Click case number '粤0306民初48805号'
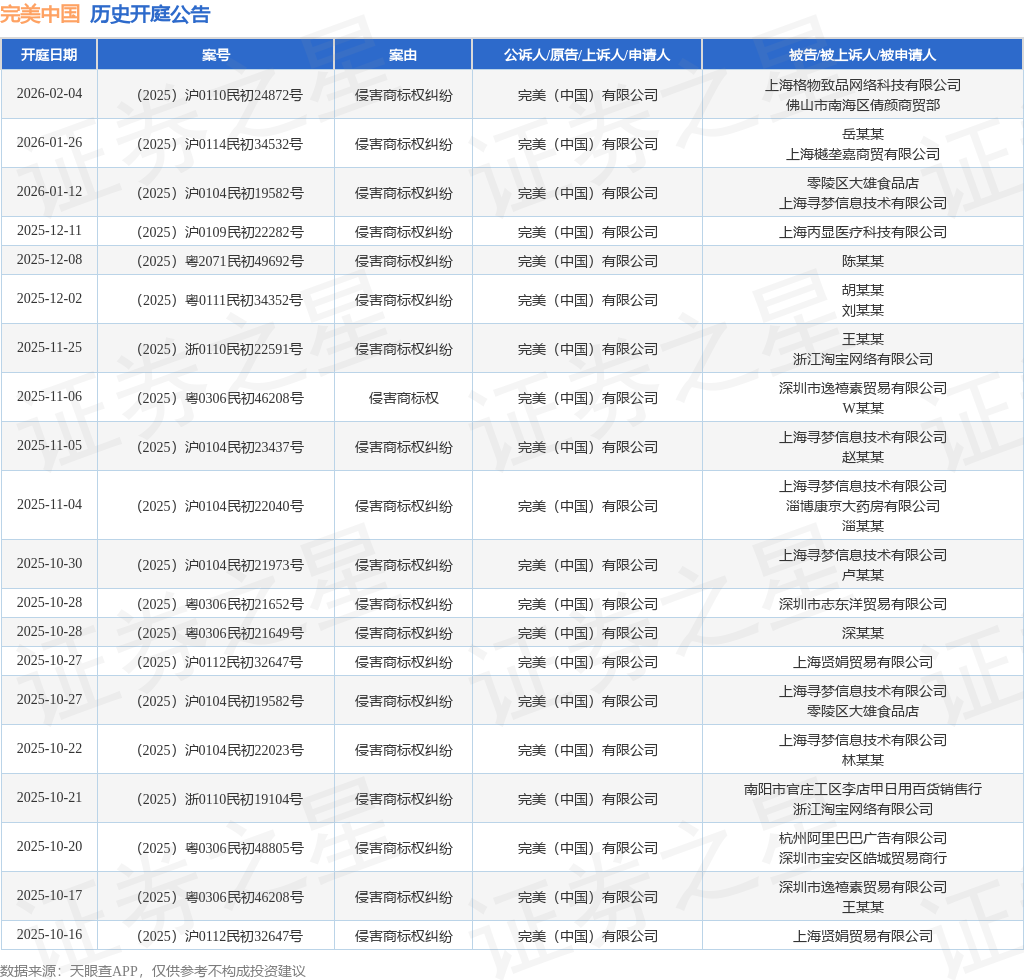The image size is (1024, 980). [x=244, y=848]
